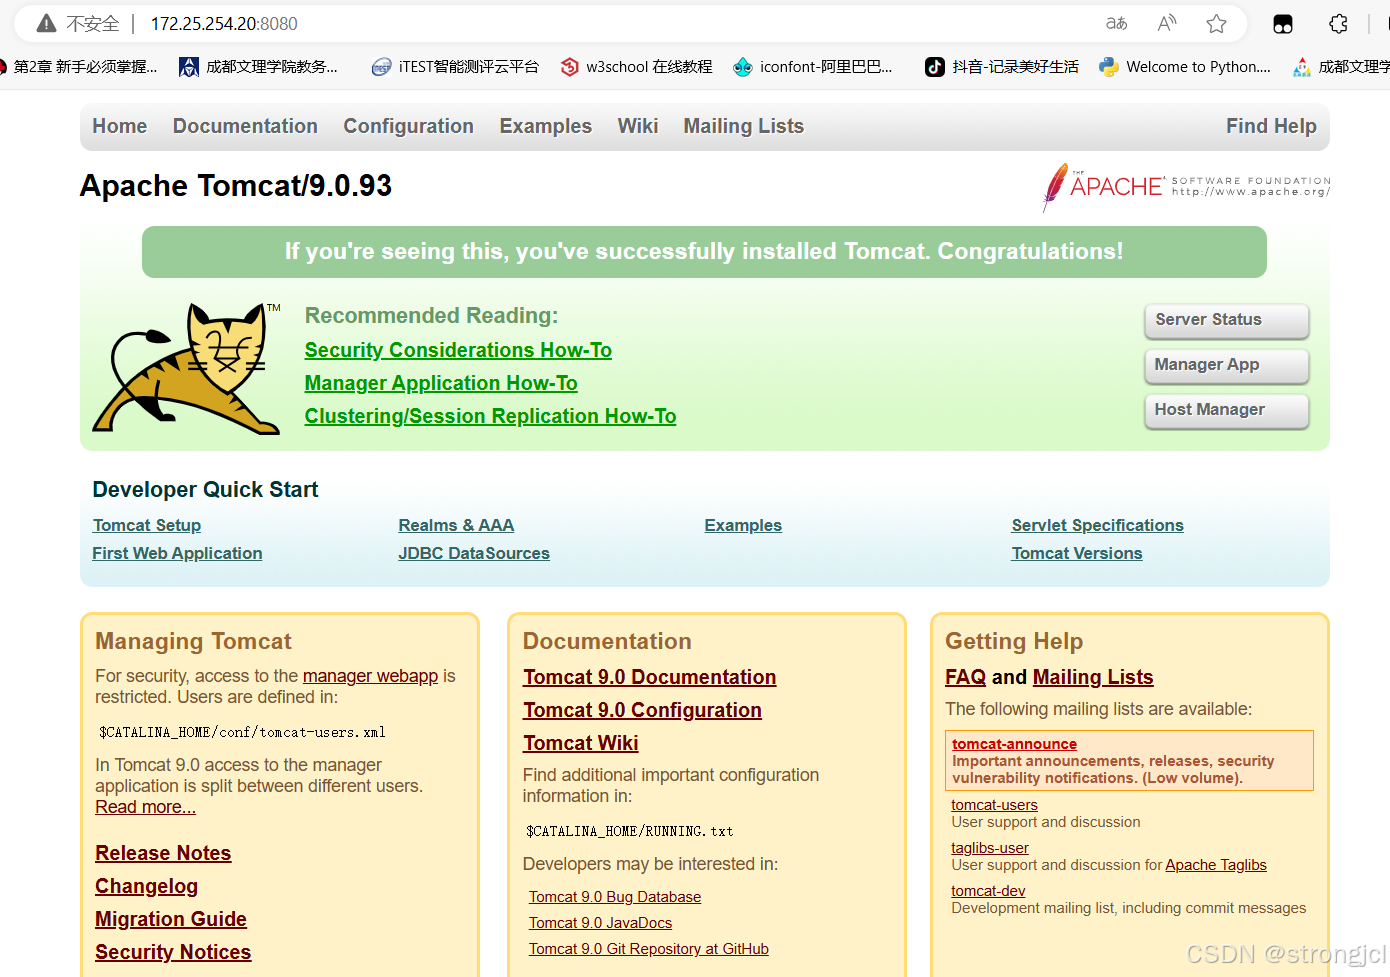Screen dimensions: 1390x977
Task: Open Tomcat 9.0 Bug Database link
Action: tap(615, 897)
